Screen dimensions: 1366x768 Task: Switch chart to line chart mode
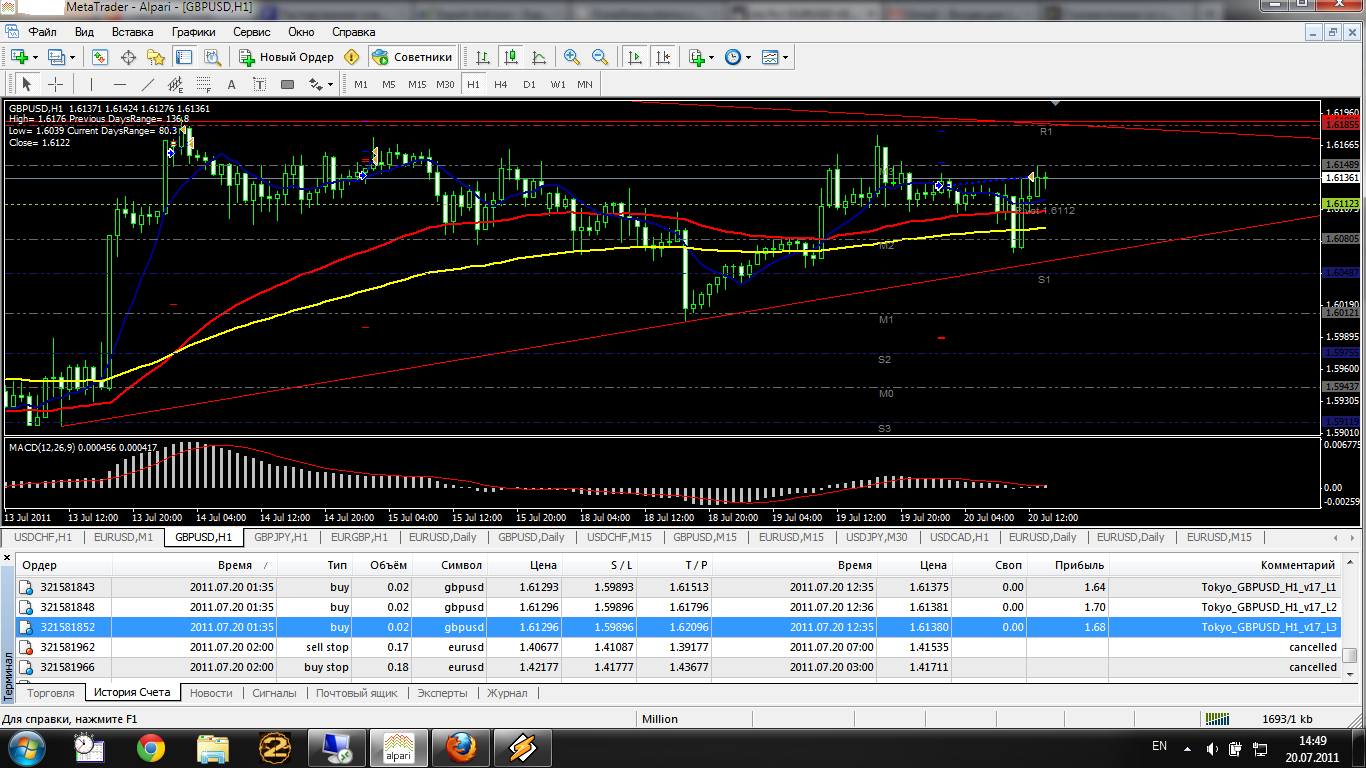pyautogui.click(x=539, y=57)
